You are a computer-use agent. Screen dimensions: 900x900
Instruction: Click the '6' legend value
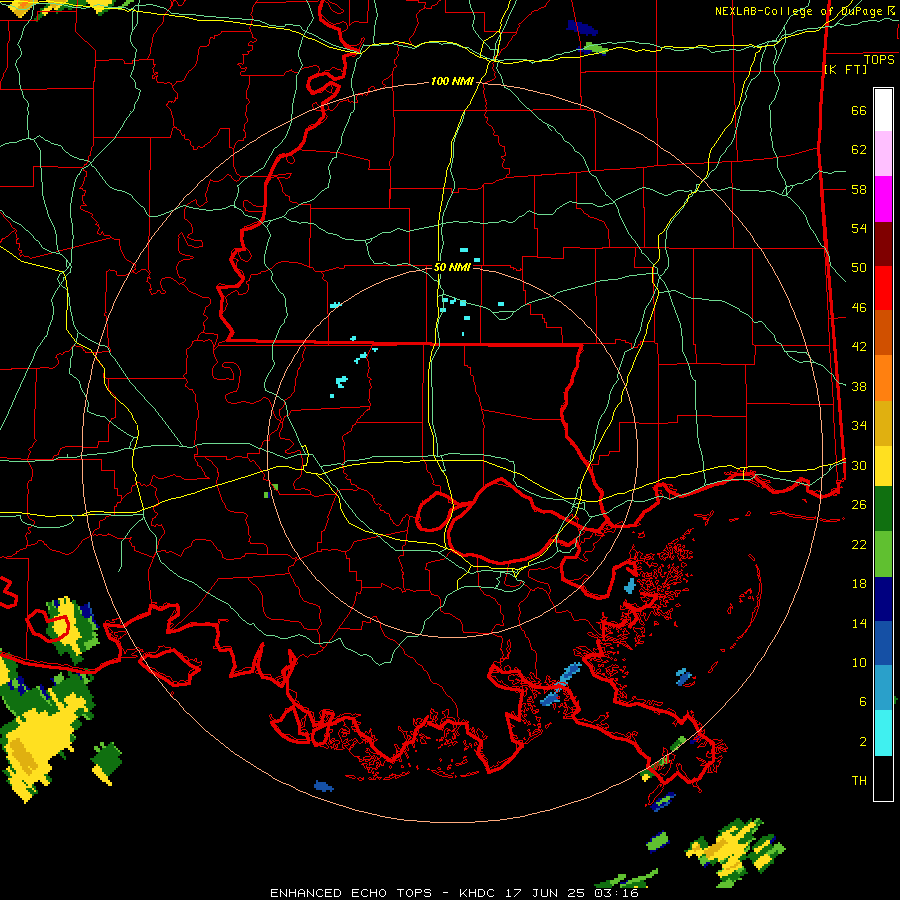pos(862,702)
